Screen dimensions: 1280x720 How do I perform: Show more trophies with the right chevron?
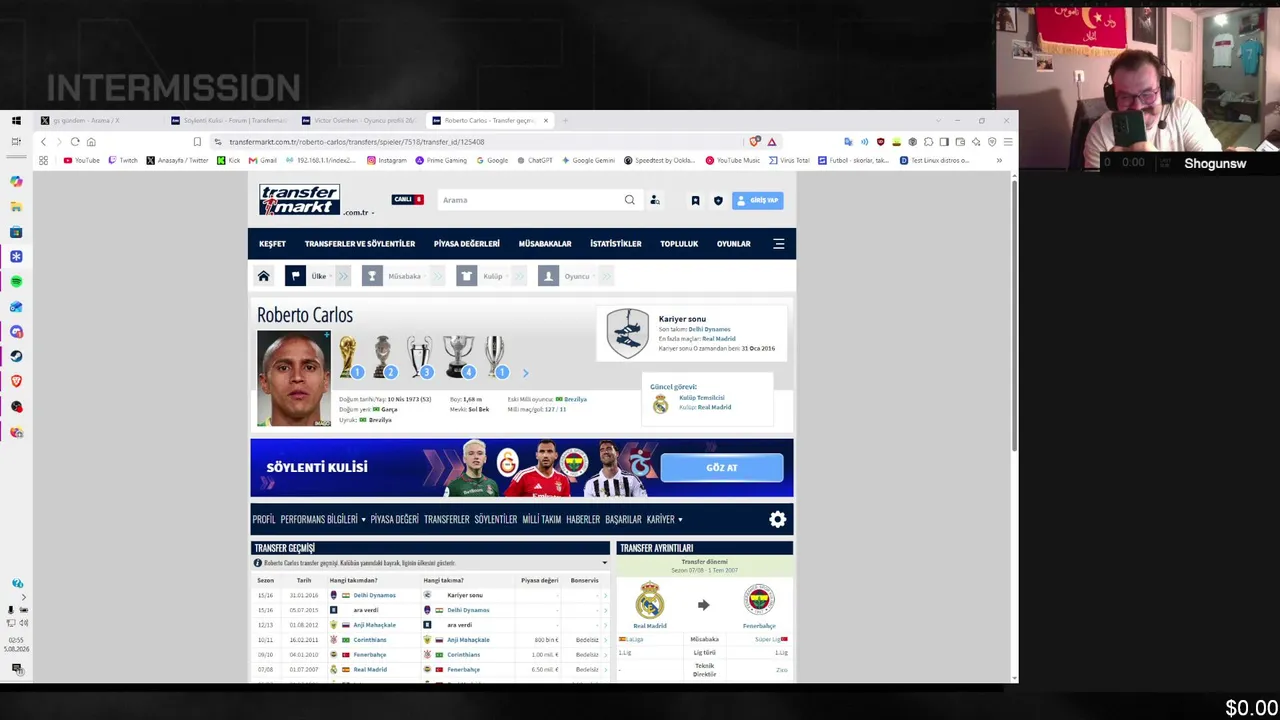pyautogui.click(x=525, y=373)
